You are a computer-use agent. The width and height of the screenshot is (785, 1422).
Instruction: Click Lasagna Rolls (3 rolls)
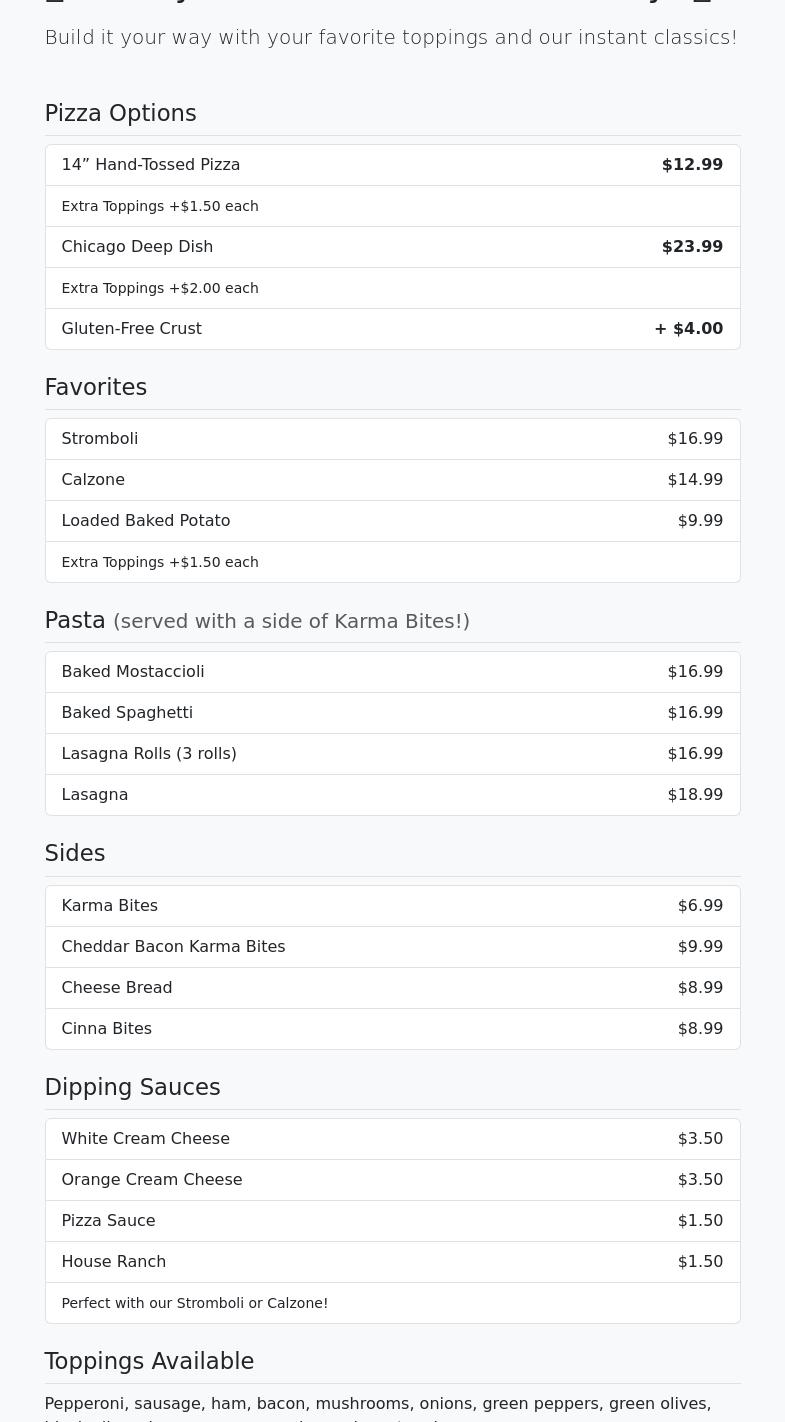(x=149, y=754)
